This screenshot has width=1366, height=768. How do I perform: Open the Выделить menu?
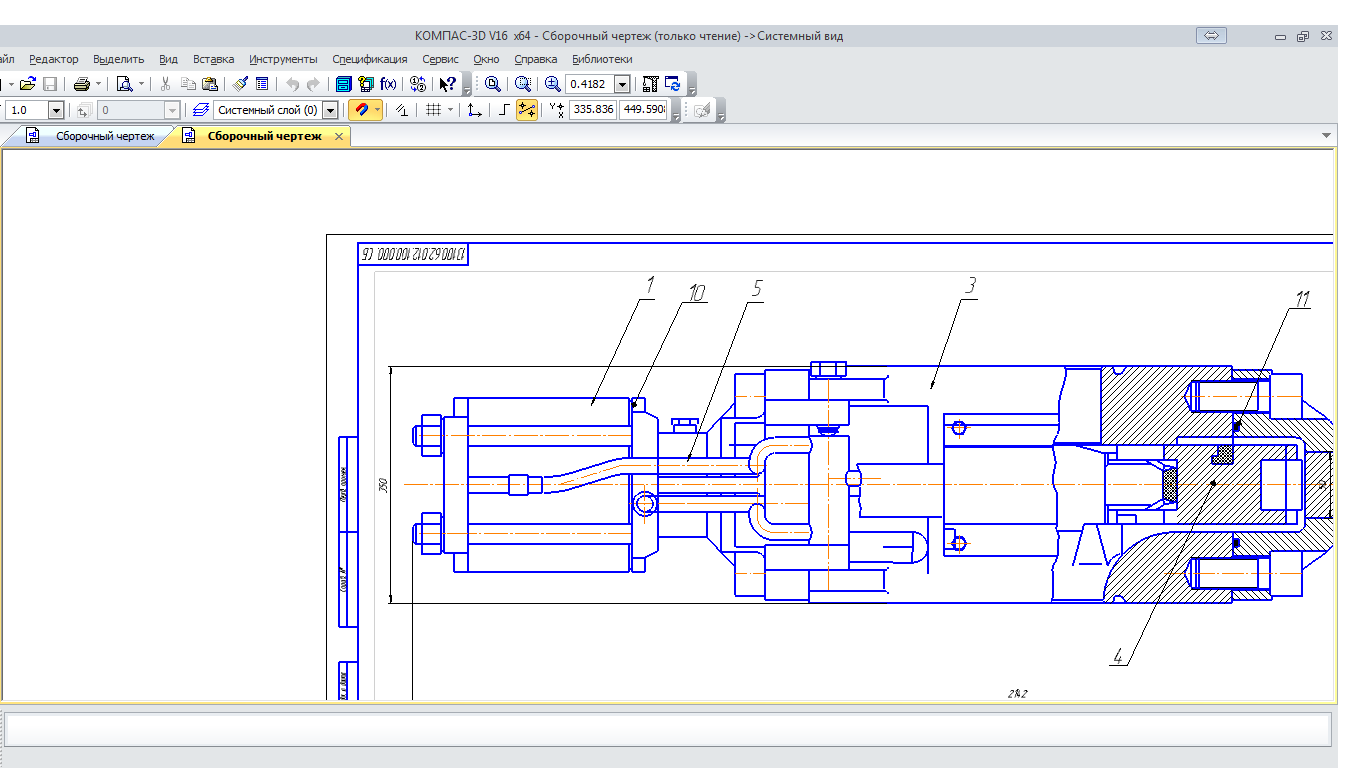119,59
